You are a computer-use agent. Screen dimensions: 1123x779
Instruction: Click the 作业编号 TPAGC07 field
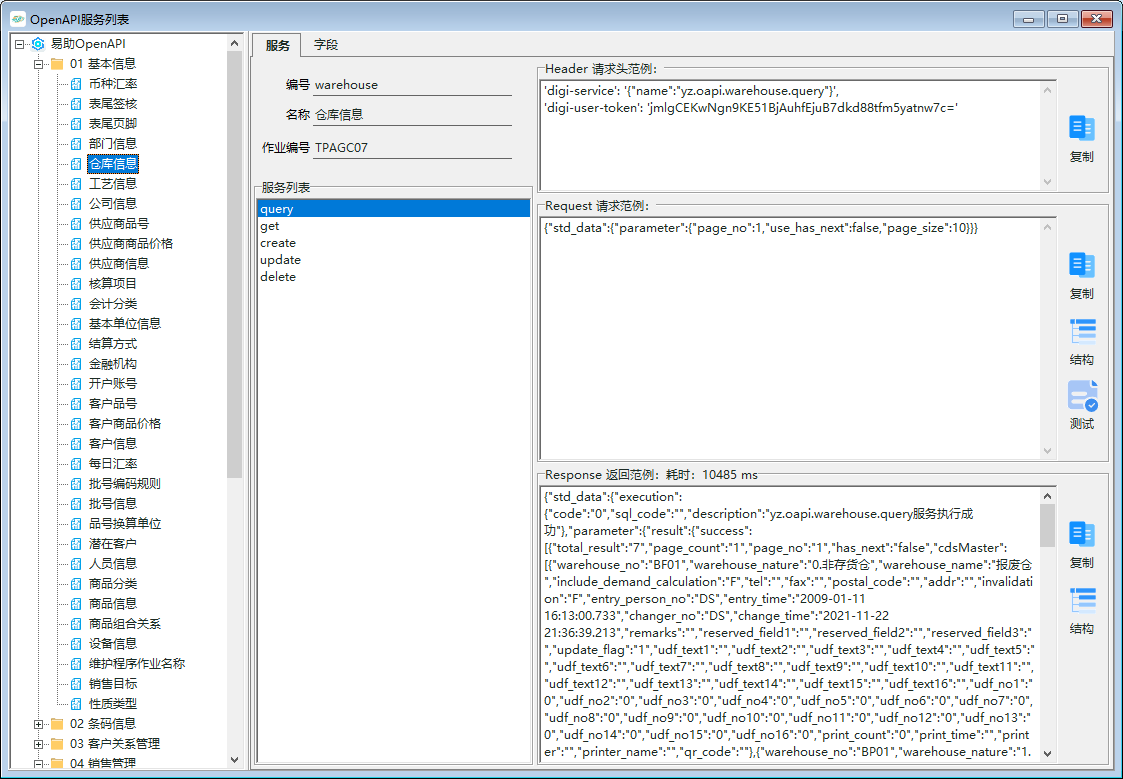412,147
